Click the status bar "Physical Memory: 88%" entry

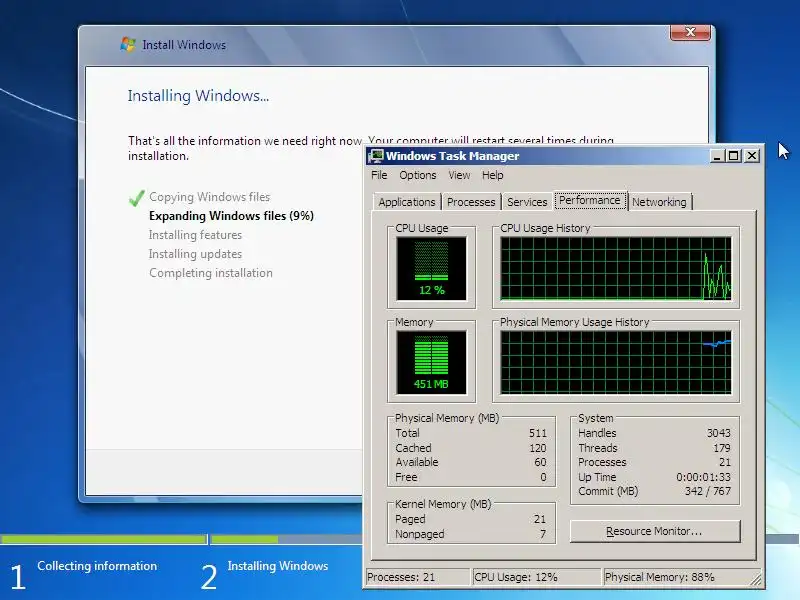679,577
